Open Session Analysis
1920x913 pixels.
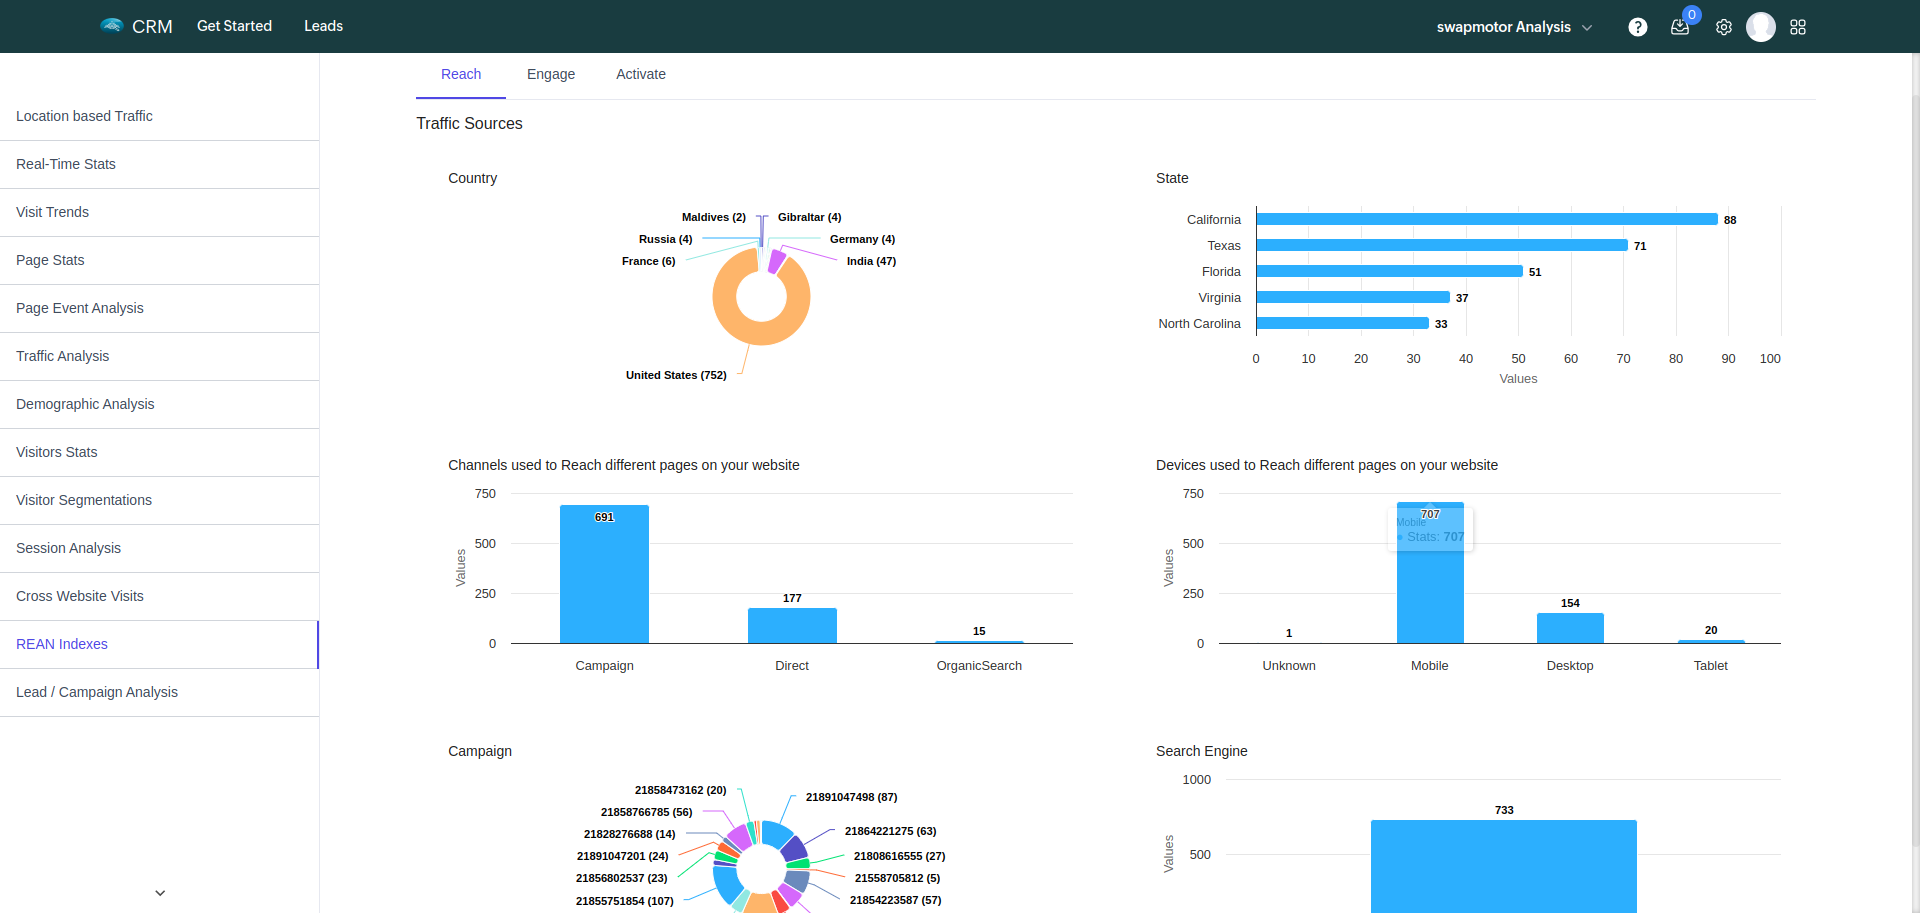(x=159, y=548)
